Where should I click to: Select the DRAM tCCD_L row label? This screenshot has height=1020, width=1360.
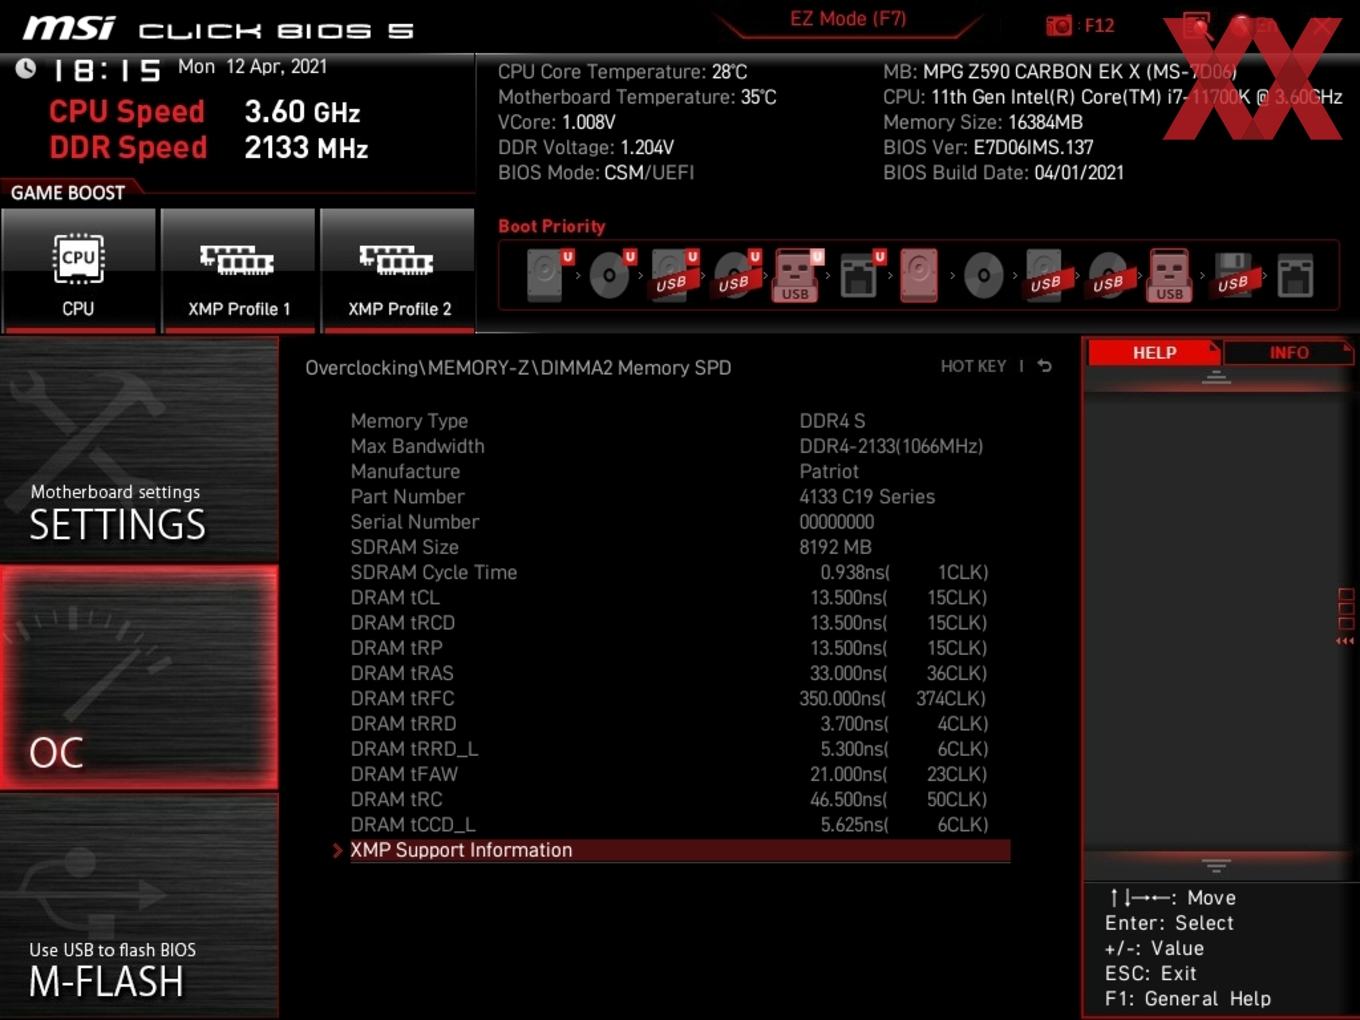click(412, 825)
